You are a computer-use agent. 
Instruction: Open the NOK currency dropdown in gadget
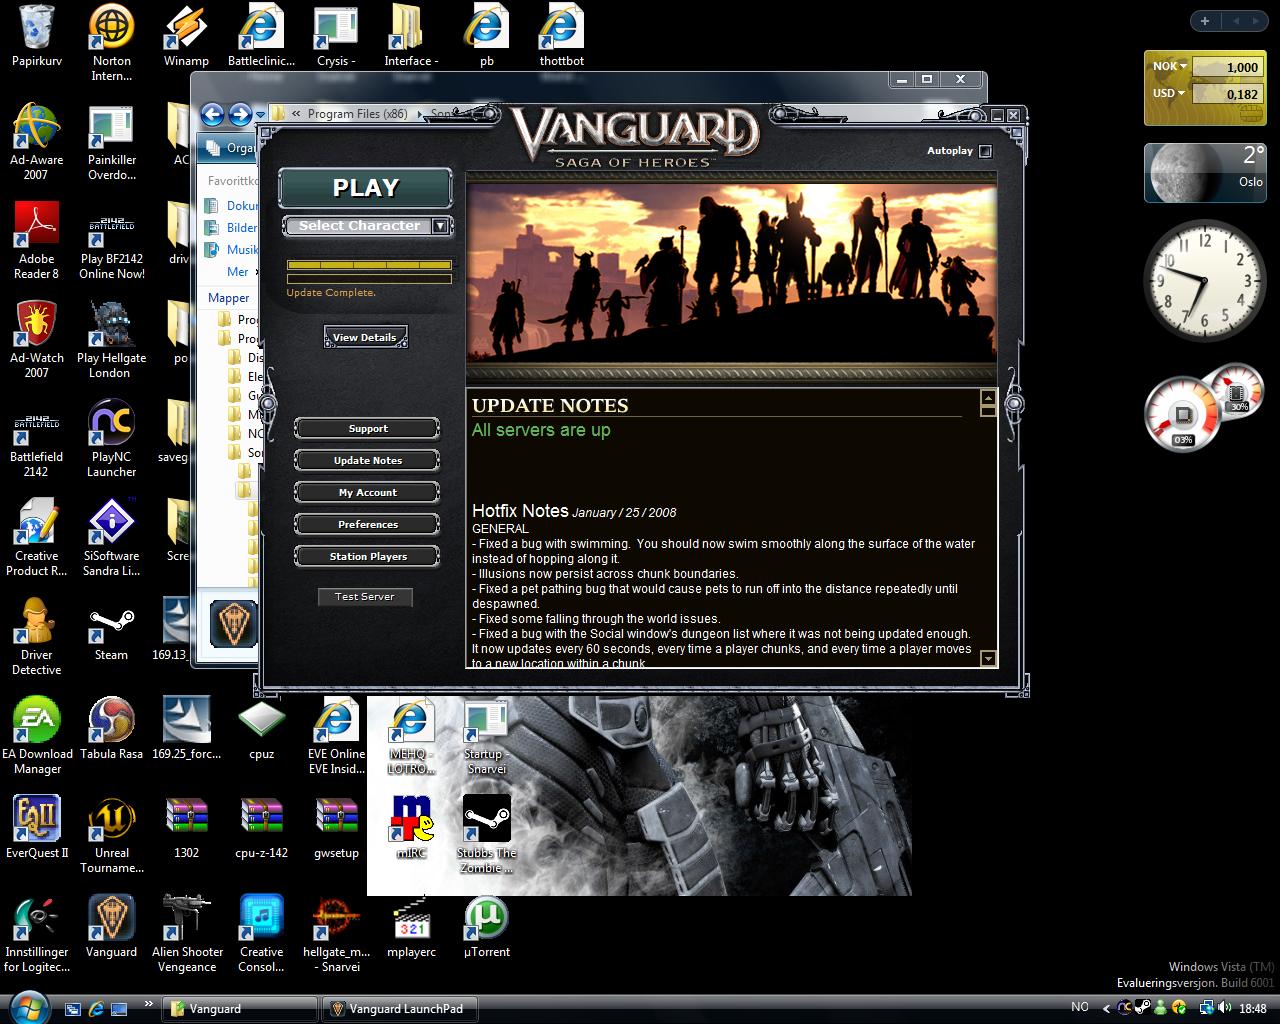point(1169,67)
